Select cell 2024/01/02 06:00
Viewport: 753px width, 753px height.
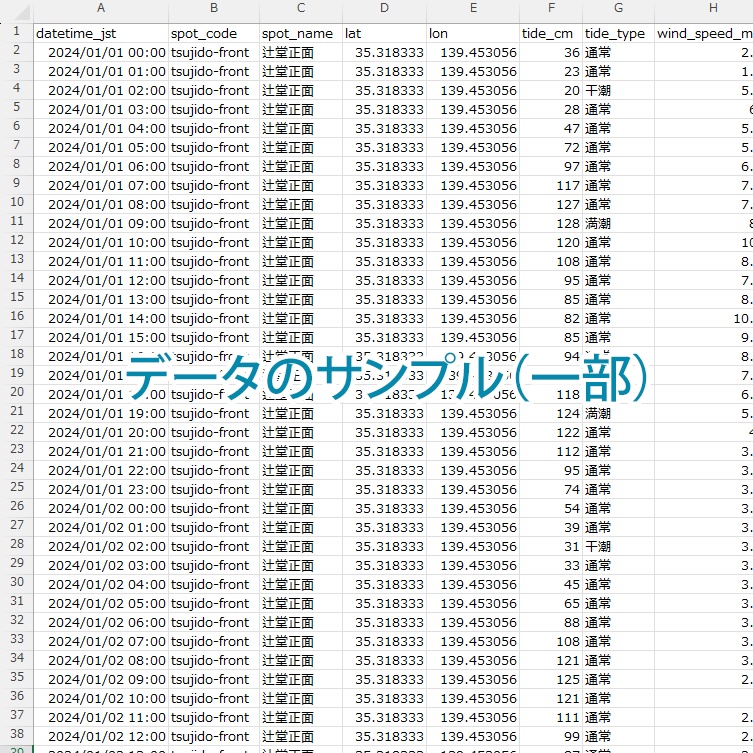101,622
